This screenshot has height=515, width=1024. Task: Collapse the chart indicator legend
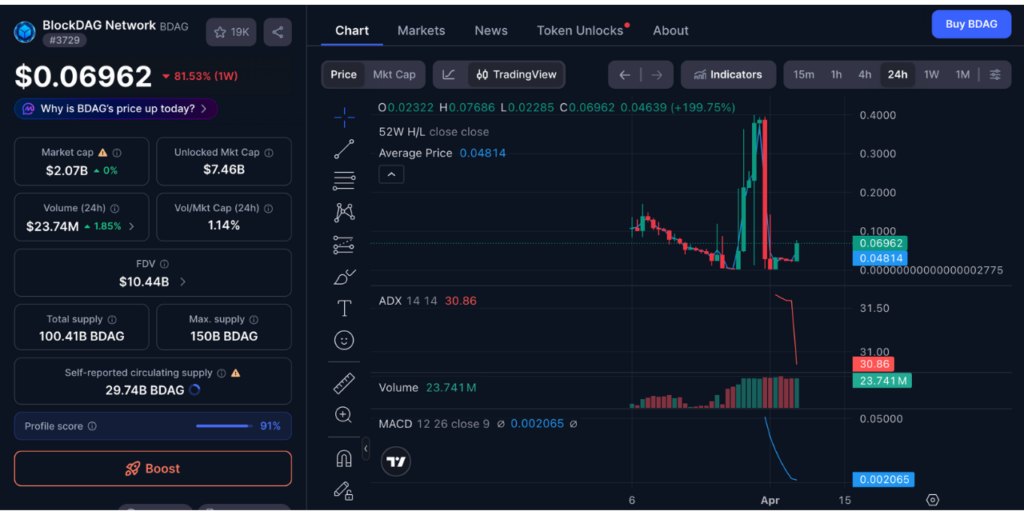(x=391, y=175)
